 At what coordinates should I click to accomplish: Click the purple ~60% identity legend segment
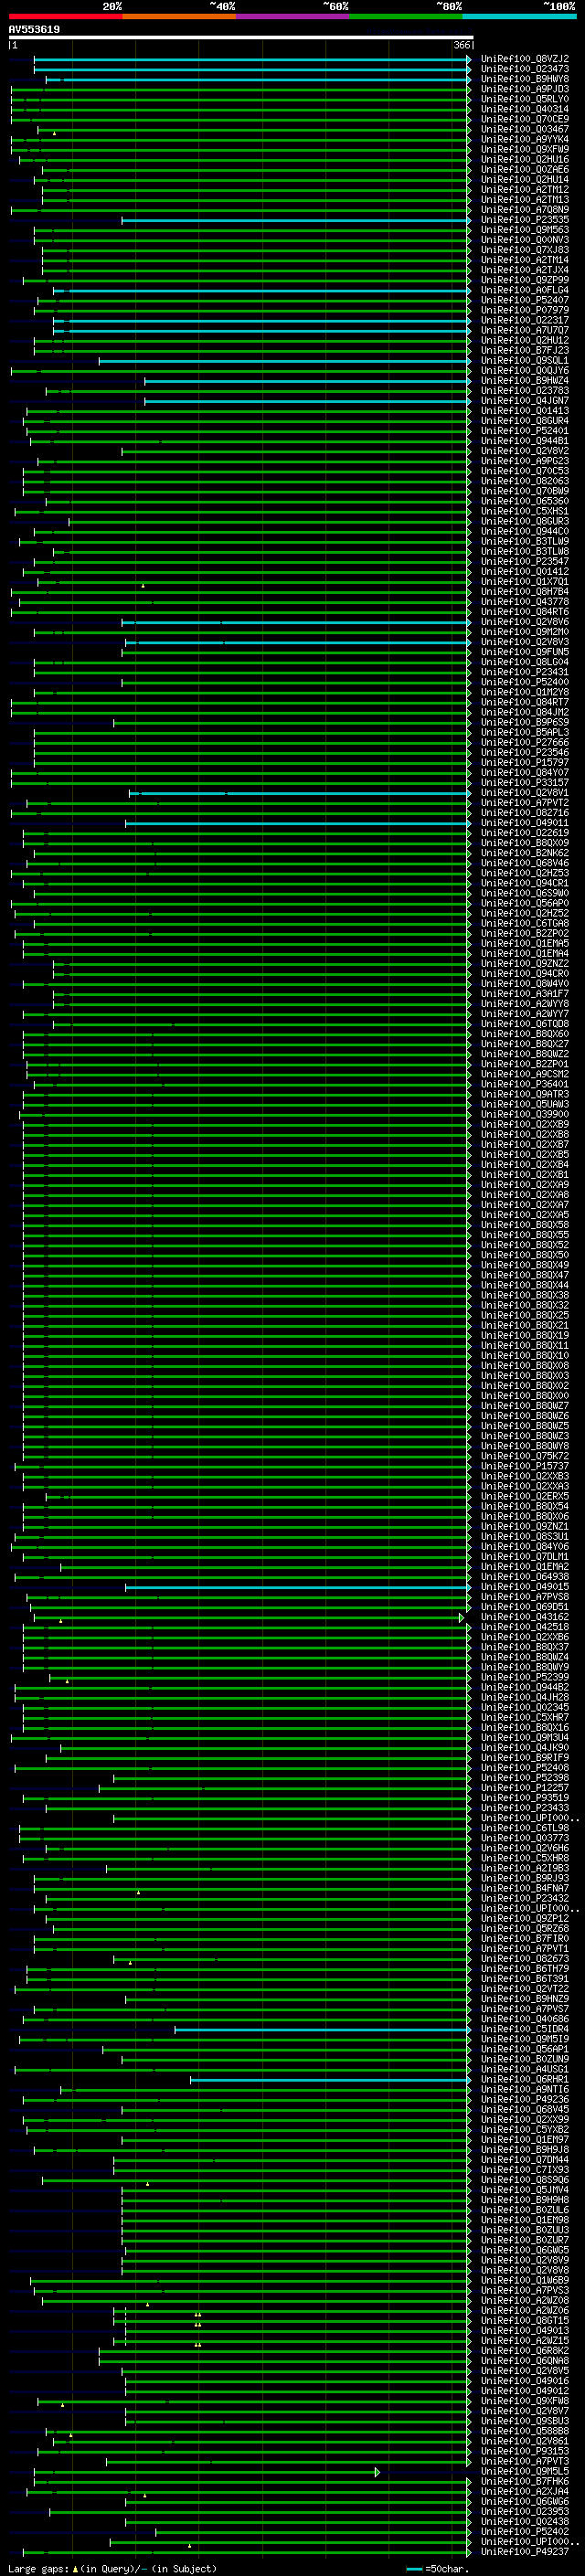coord(293,16)
